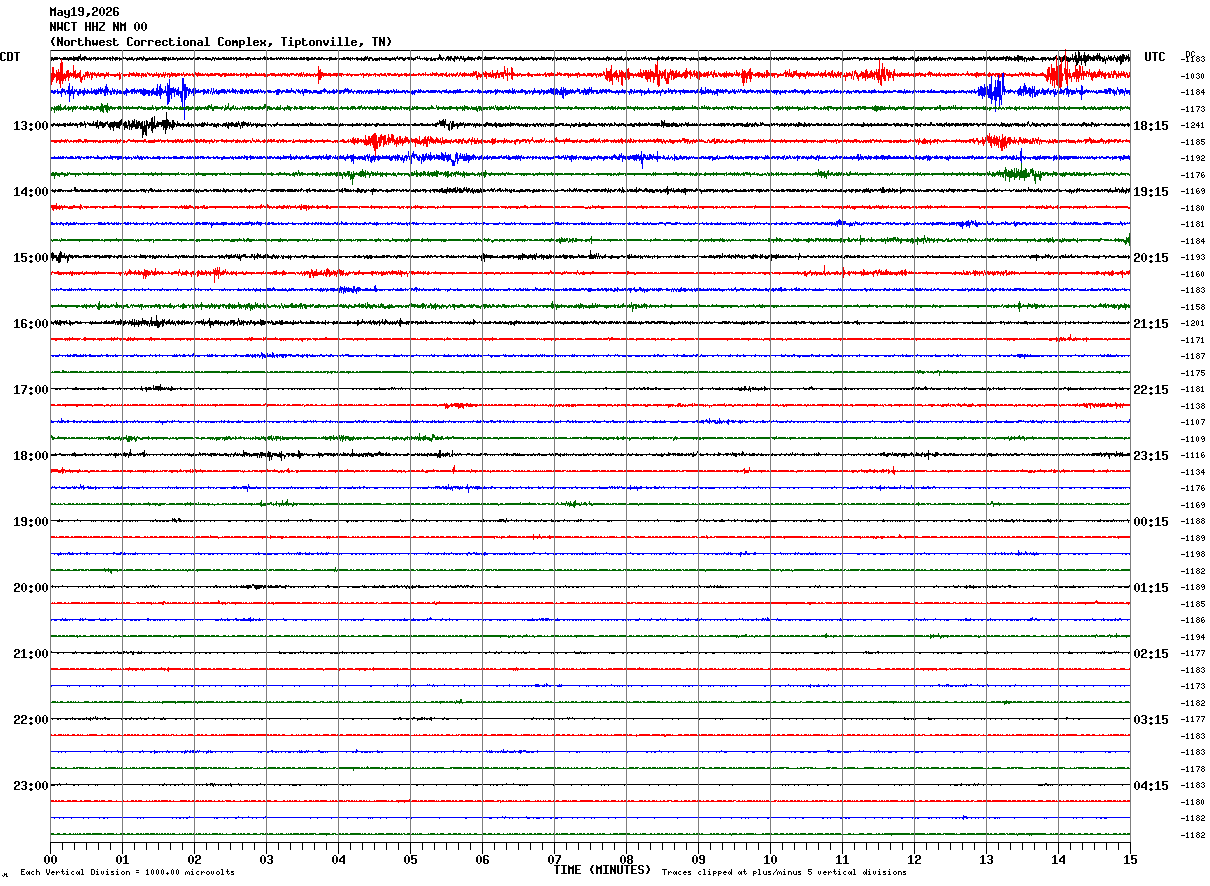Click the traces clipped footnote text
This screenshot has width=1210, height=886.
[784, 873]
